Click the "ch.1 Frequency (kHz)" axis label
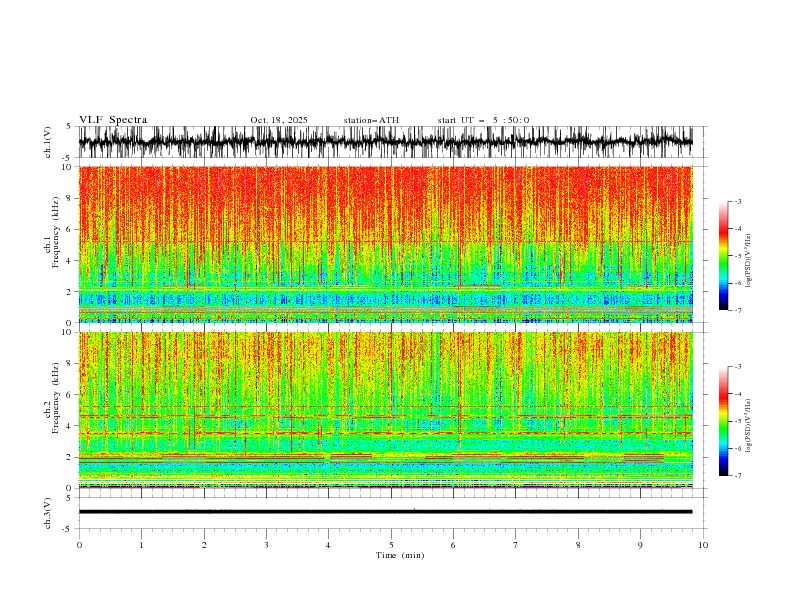 52,244
